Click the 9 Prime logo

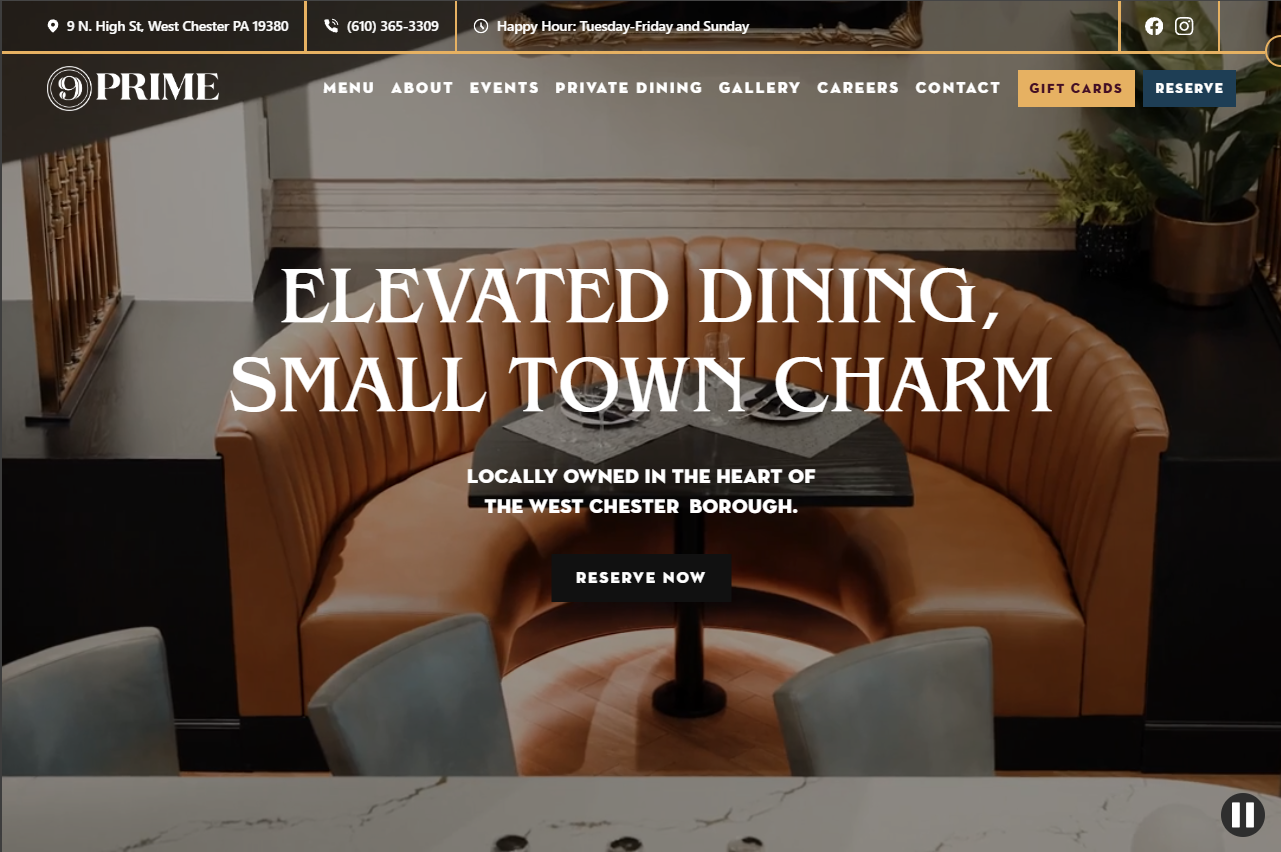(133, 88)
